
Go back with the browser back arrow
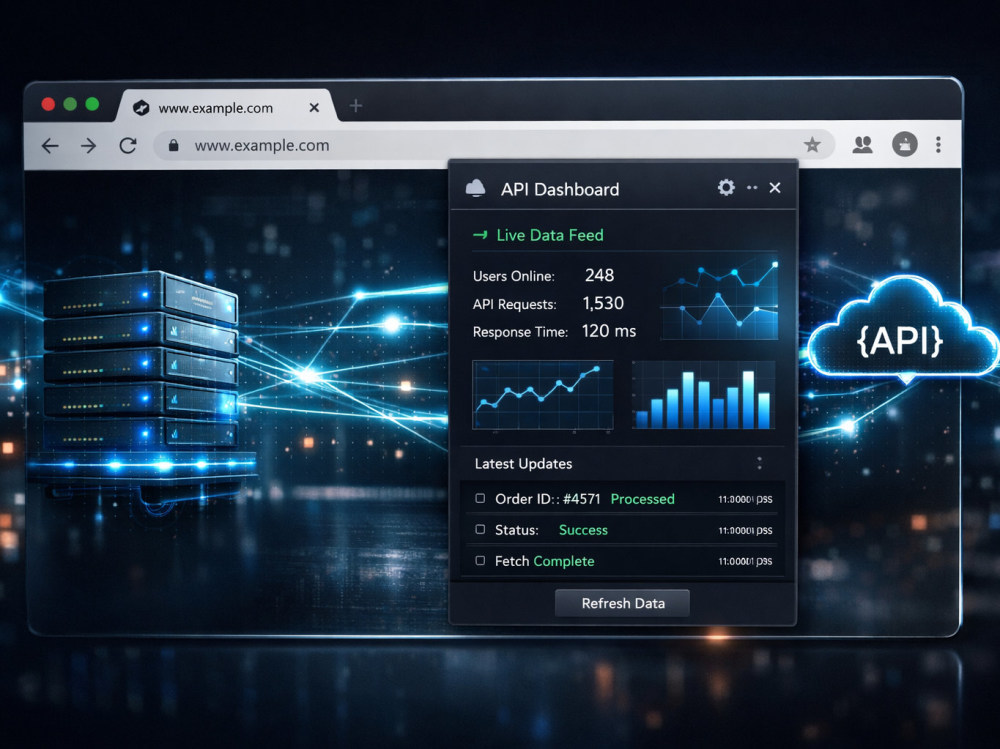50,146
